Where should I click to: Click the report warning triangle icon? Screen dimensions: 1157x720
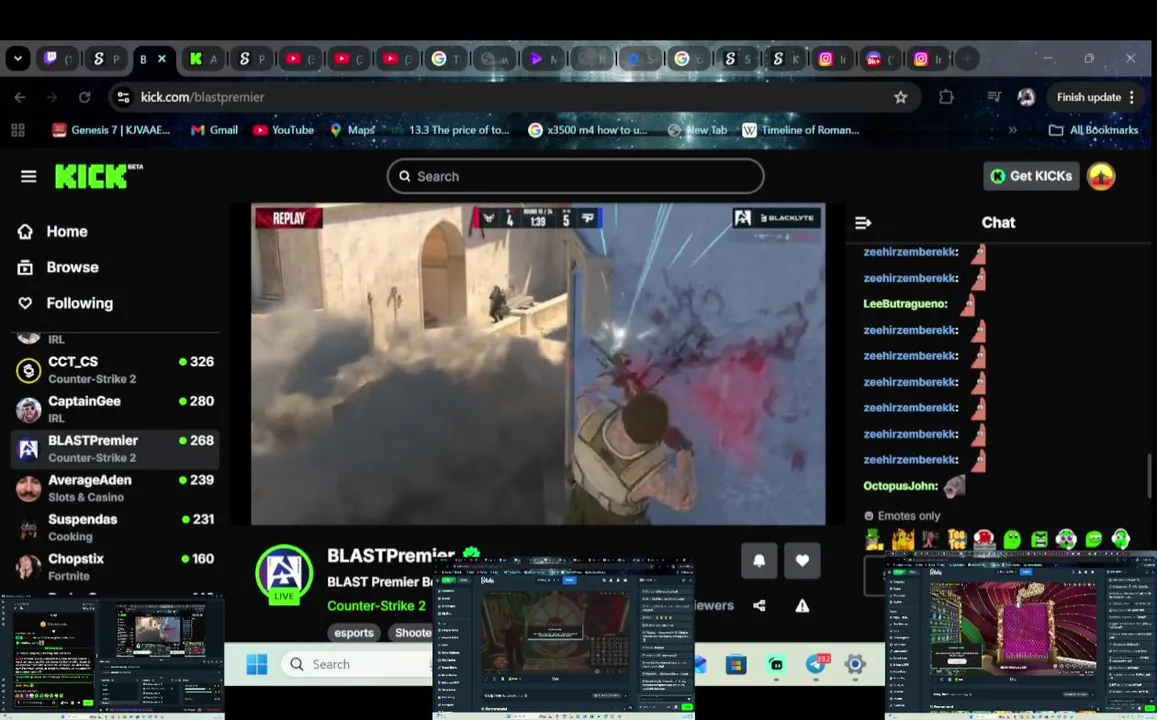802,606
